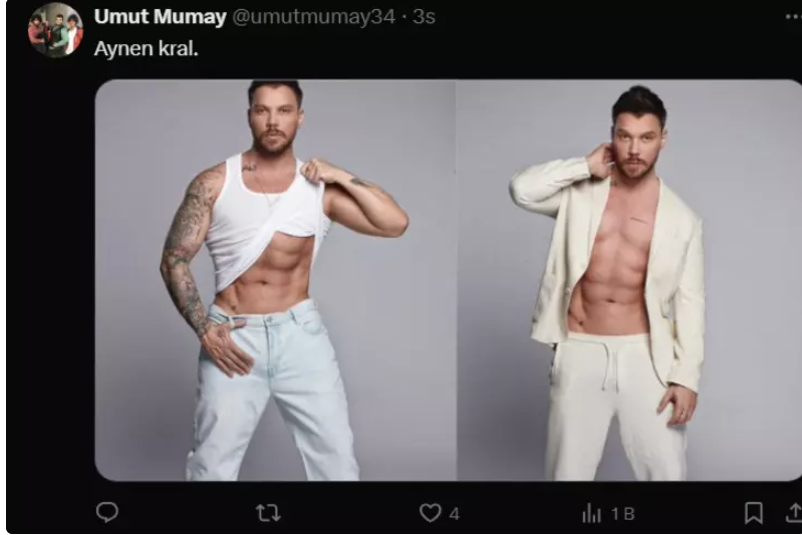This screenshot has height=535, width=802.
Task: Share the tweet via the upload arrow icon
Action: (794, 513)
